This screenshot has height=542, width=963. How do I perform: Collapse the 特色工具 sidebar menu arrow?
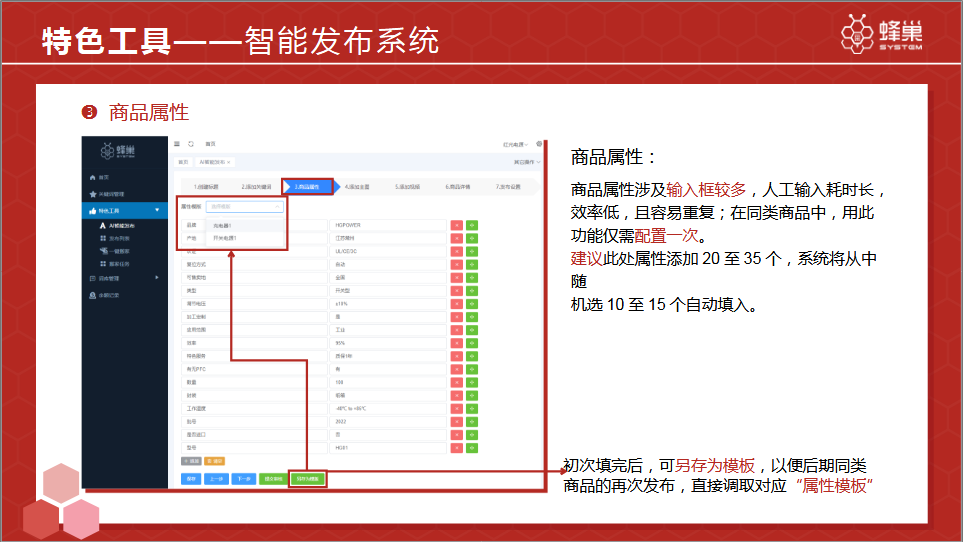pos(157,210)
